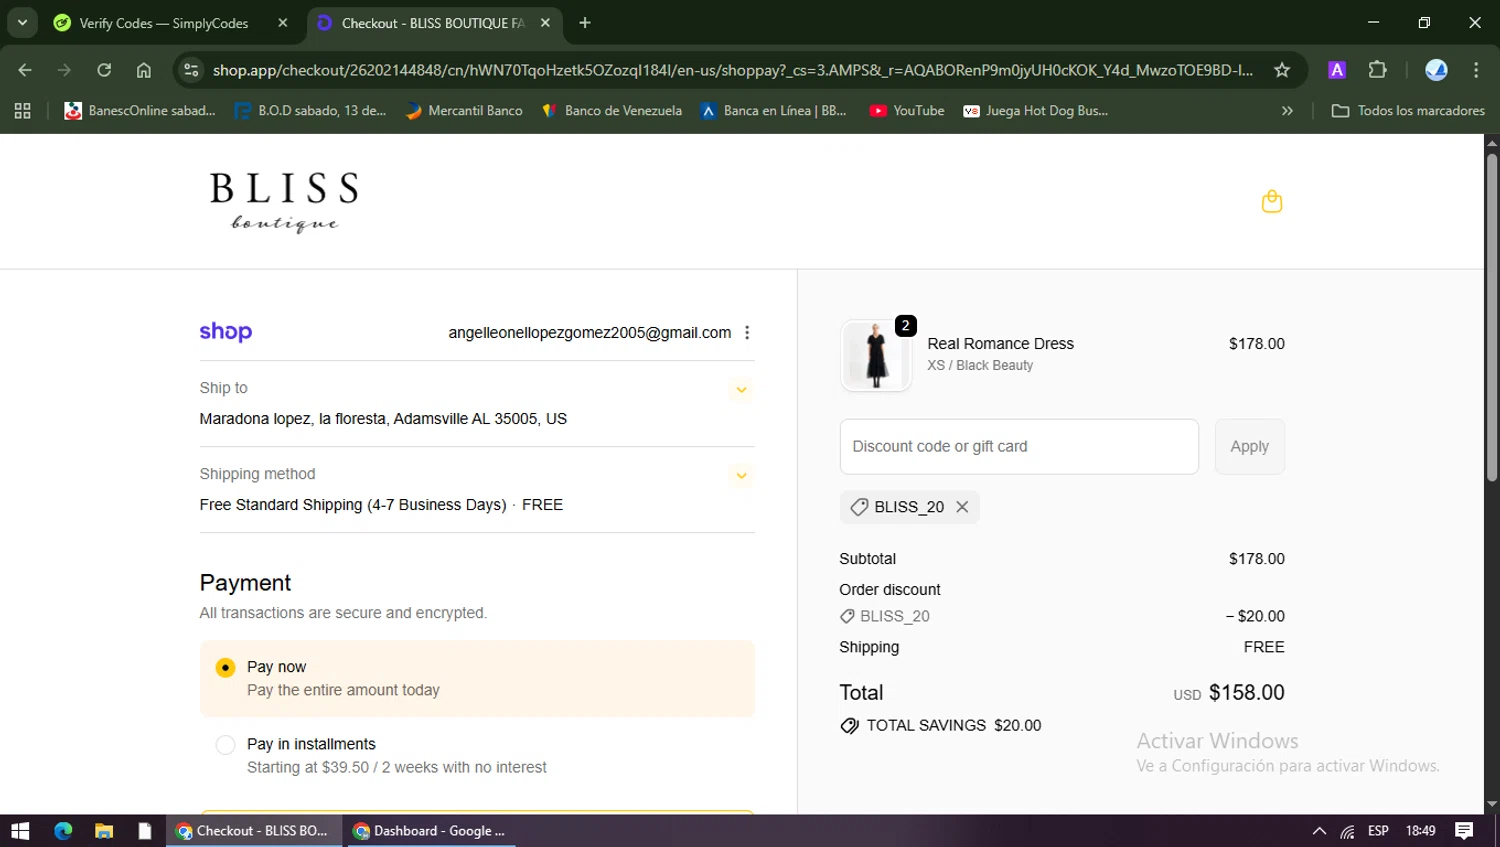
Task: Click the Maradona lopez shipping address
Action: pyautogui.click(x=383, y=419)
